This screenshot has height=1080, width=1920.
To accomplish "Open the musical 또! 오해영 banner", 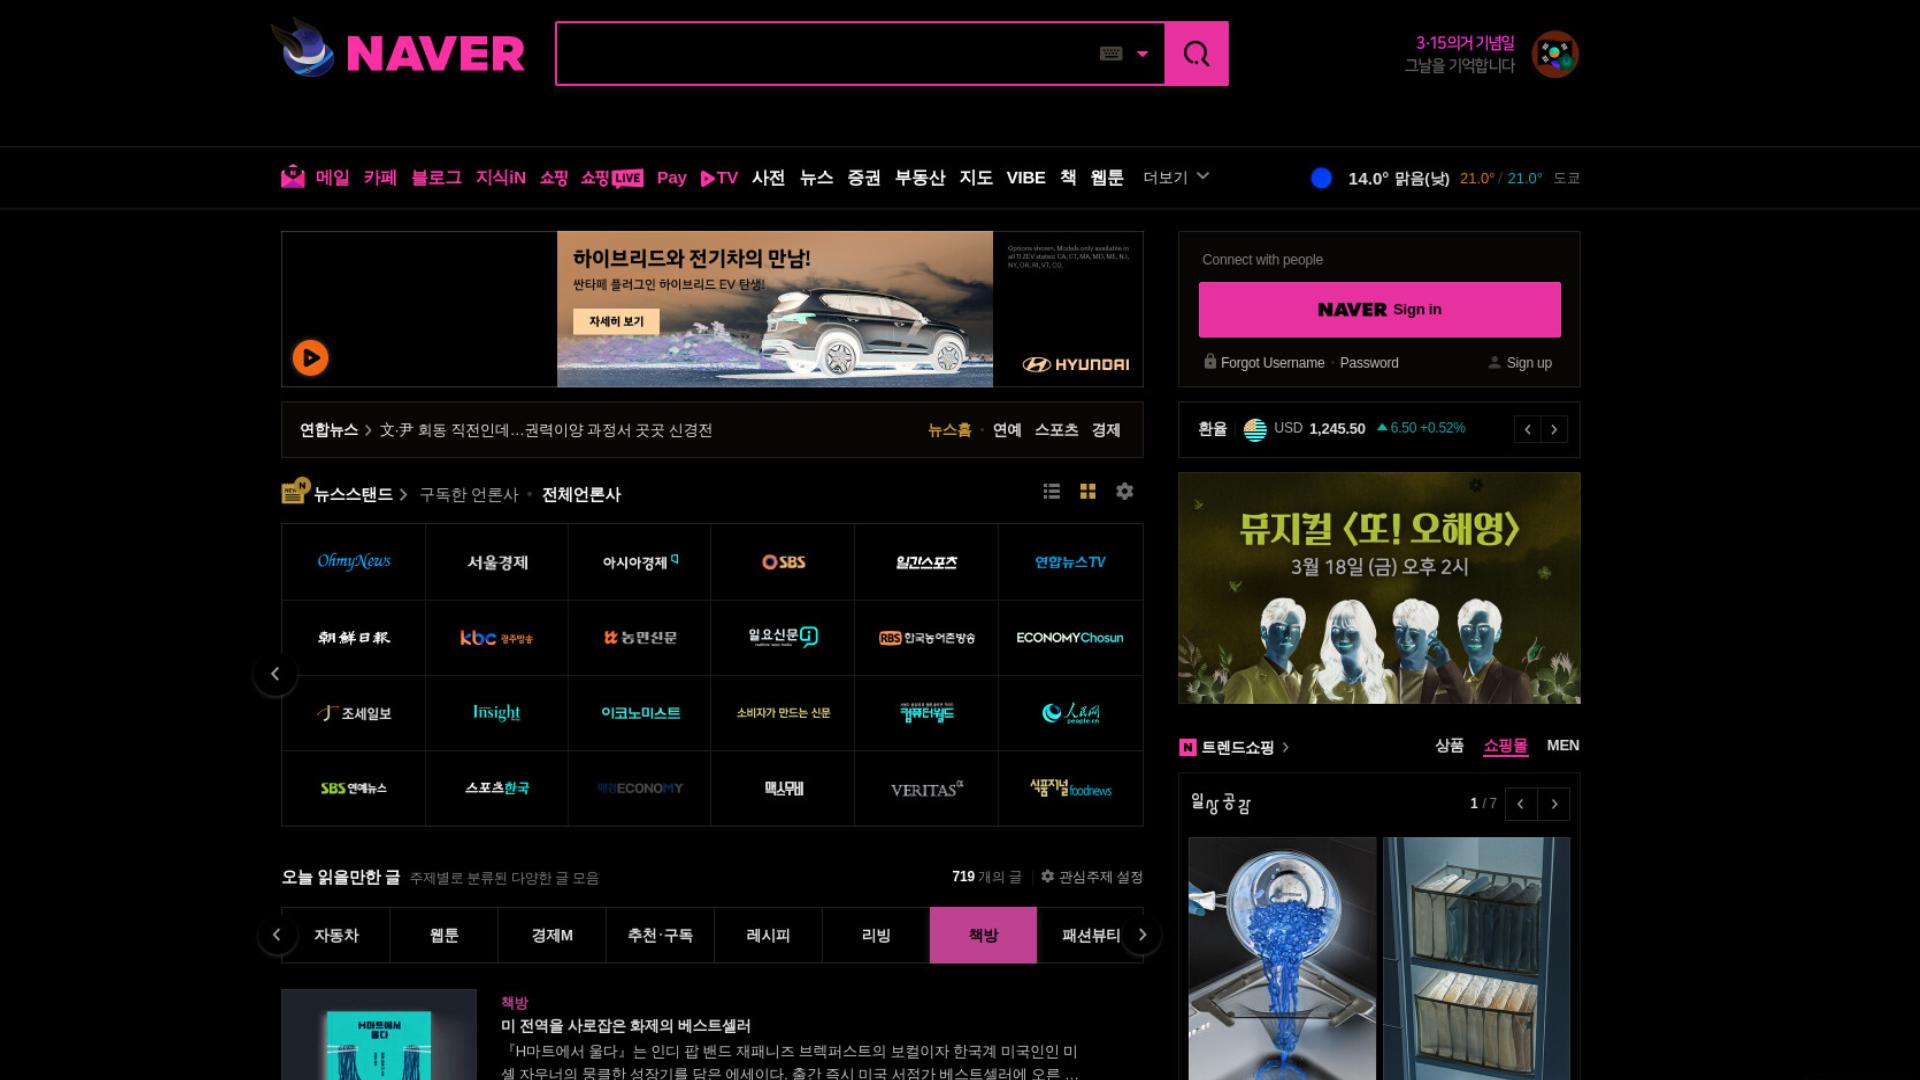I will point(1379,588).
